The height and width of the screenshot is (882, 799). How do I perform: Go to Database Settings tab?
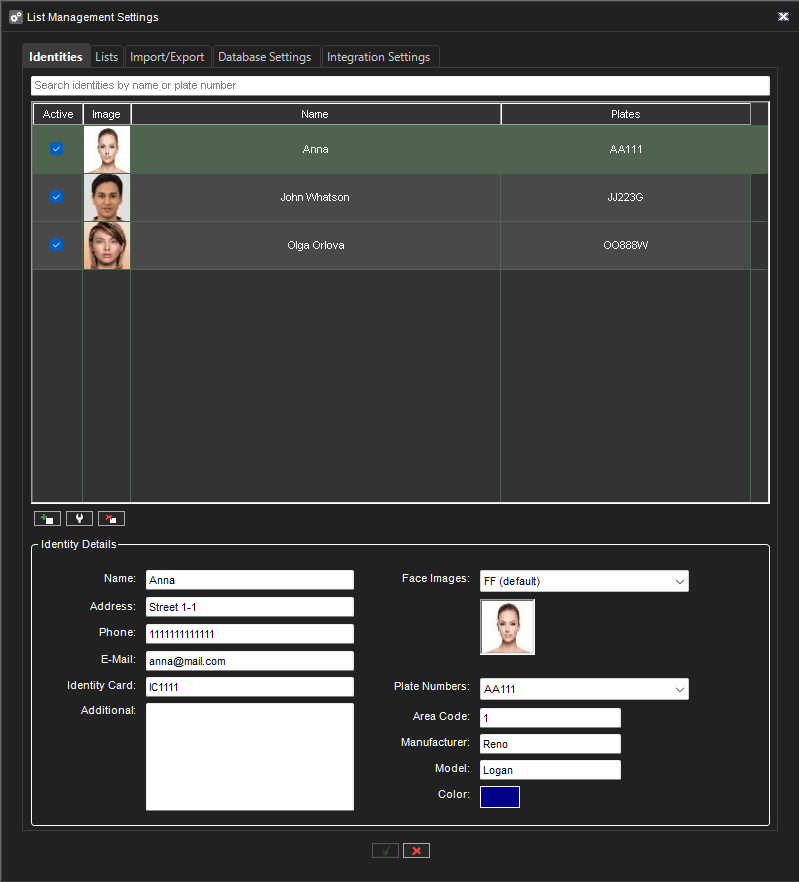(x=265, y=57)
